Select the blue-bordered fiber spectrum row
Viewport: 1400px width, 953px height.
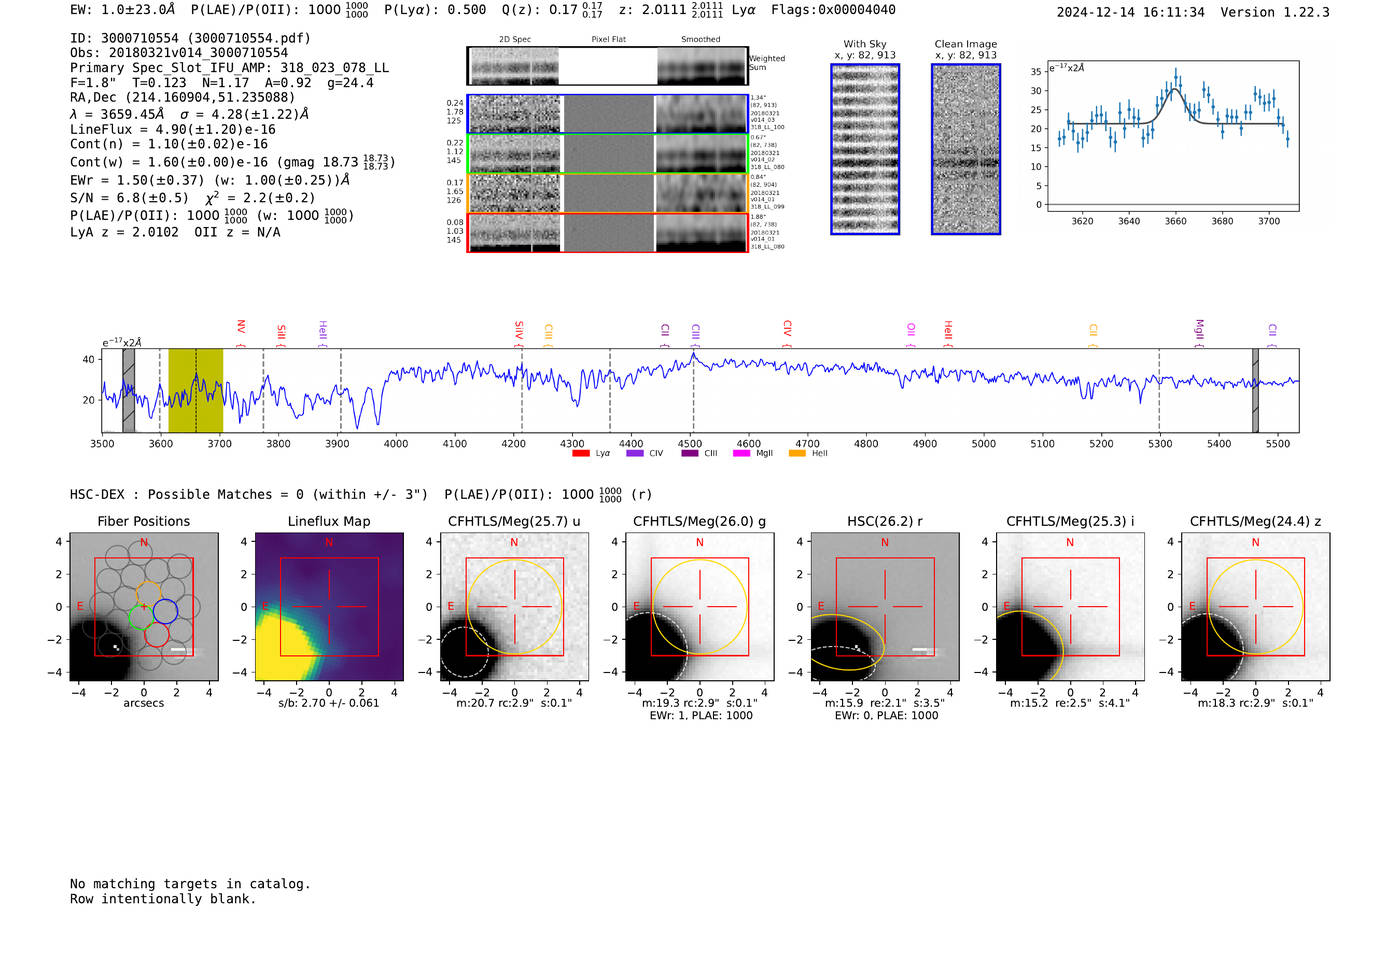pyautogui.click(x=608, y=114)
